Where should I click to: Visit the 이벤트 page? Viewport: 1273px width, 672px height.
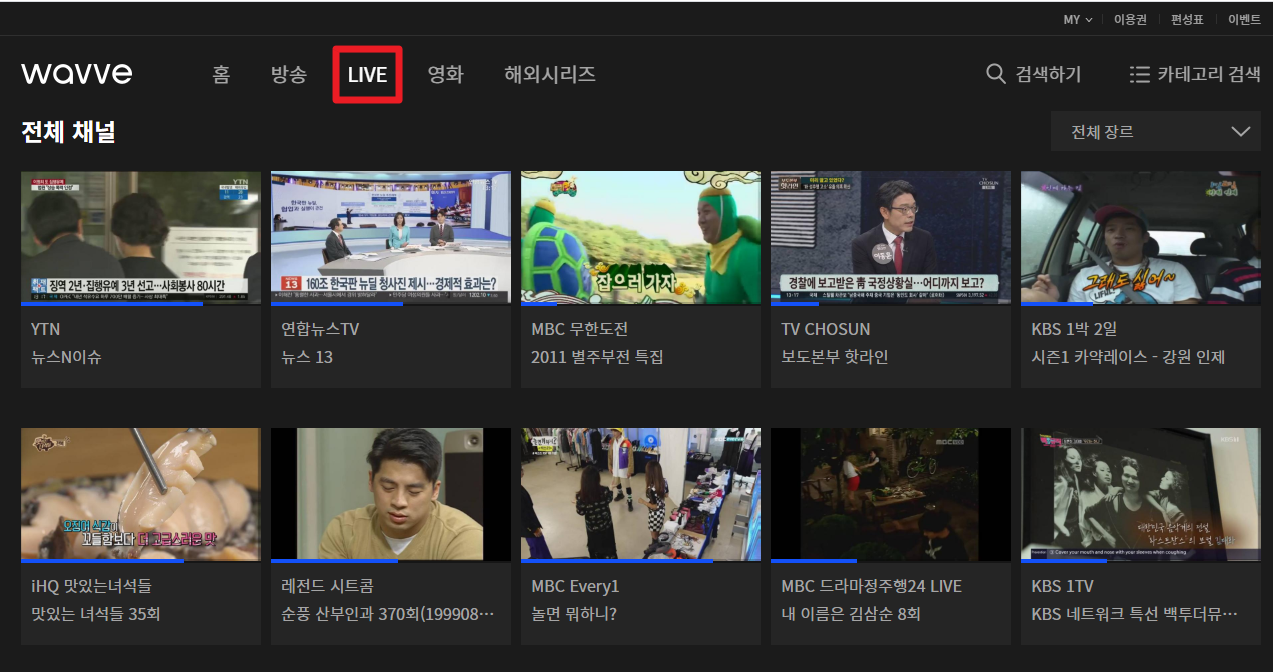1243,18
